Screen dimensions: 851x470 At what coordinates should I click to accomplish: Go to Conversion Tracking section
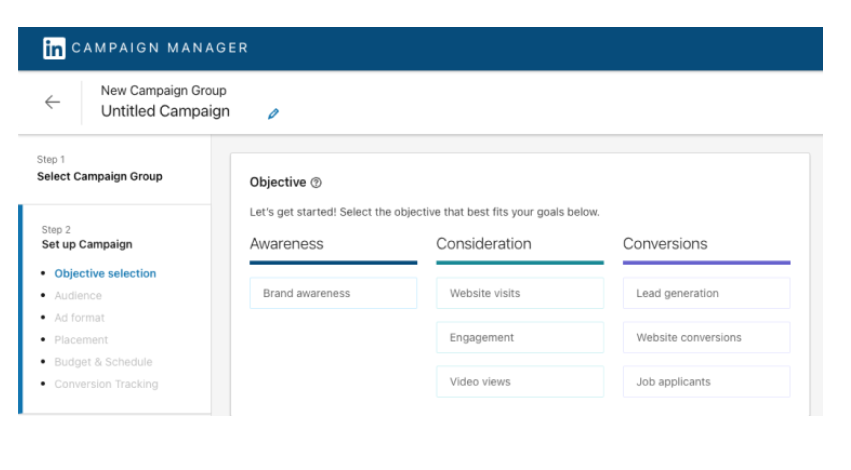[x=106, y=384]
